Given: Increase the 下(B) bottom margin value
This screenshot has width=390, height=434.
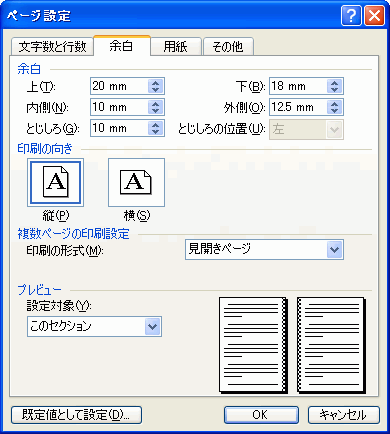Looking at the screenshot, I should [335, 83].
